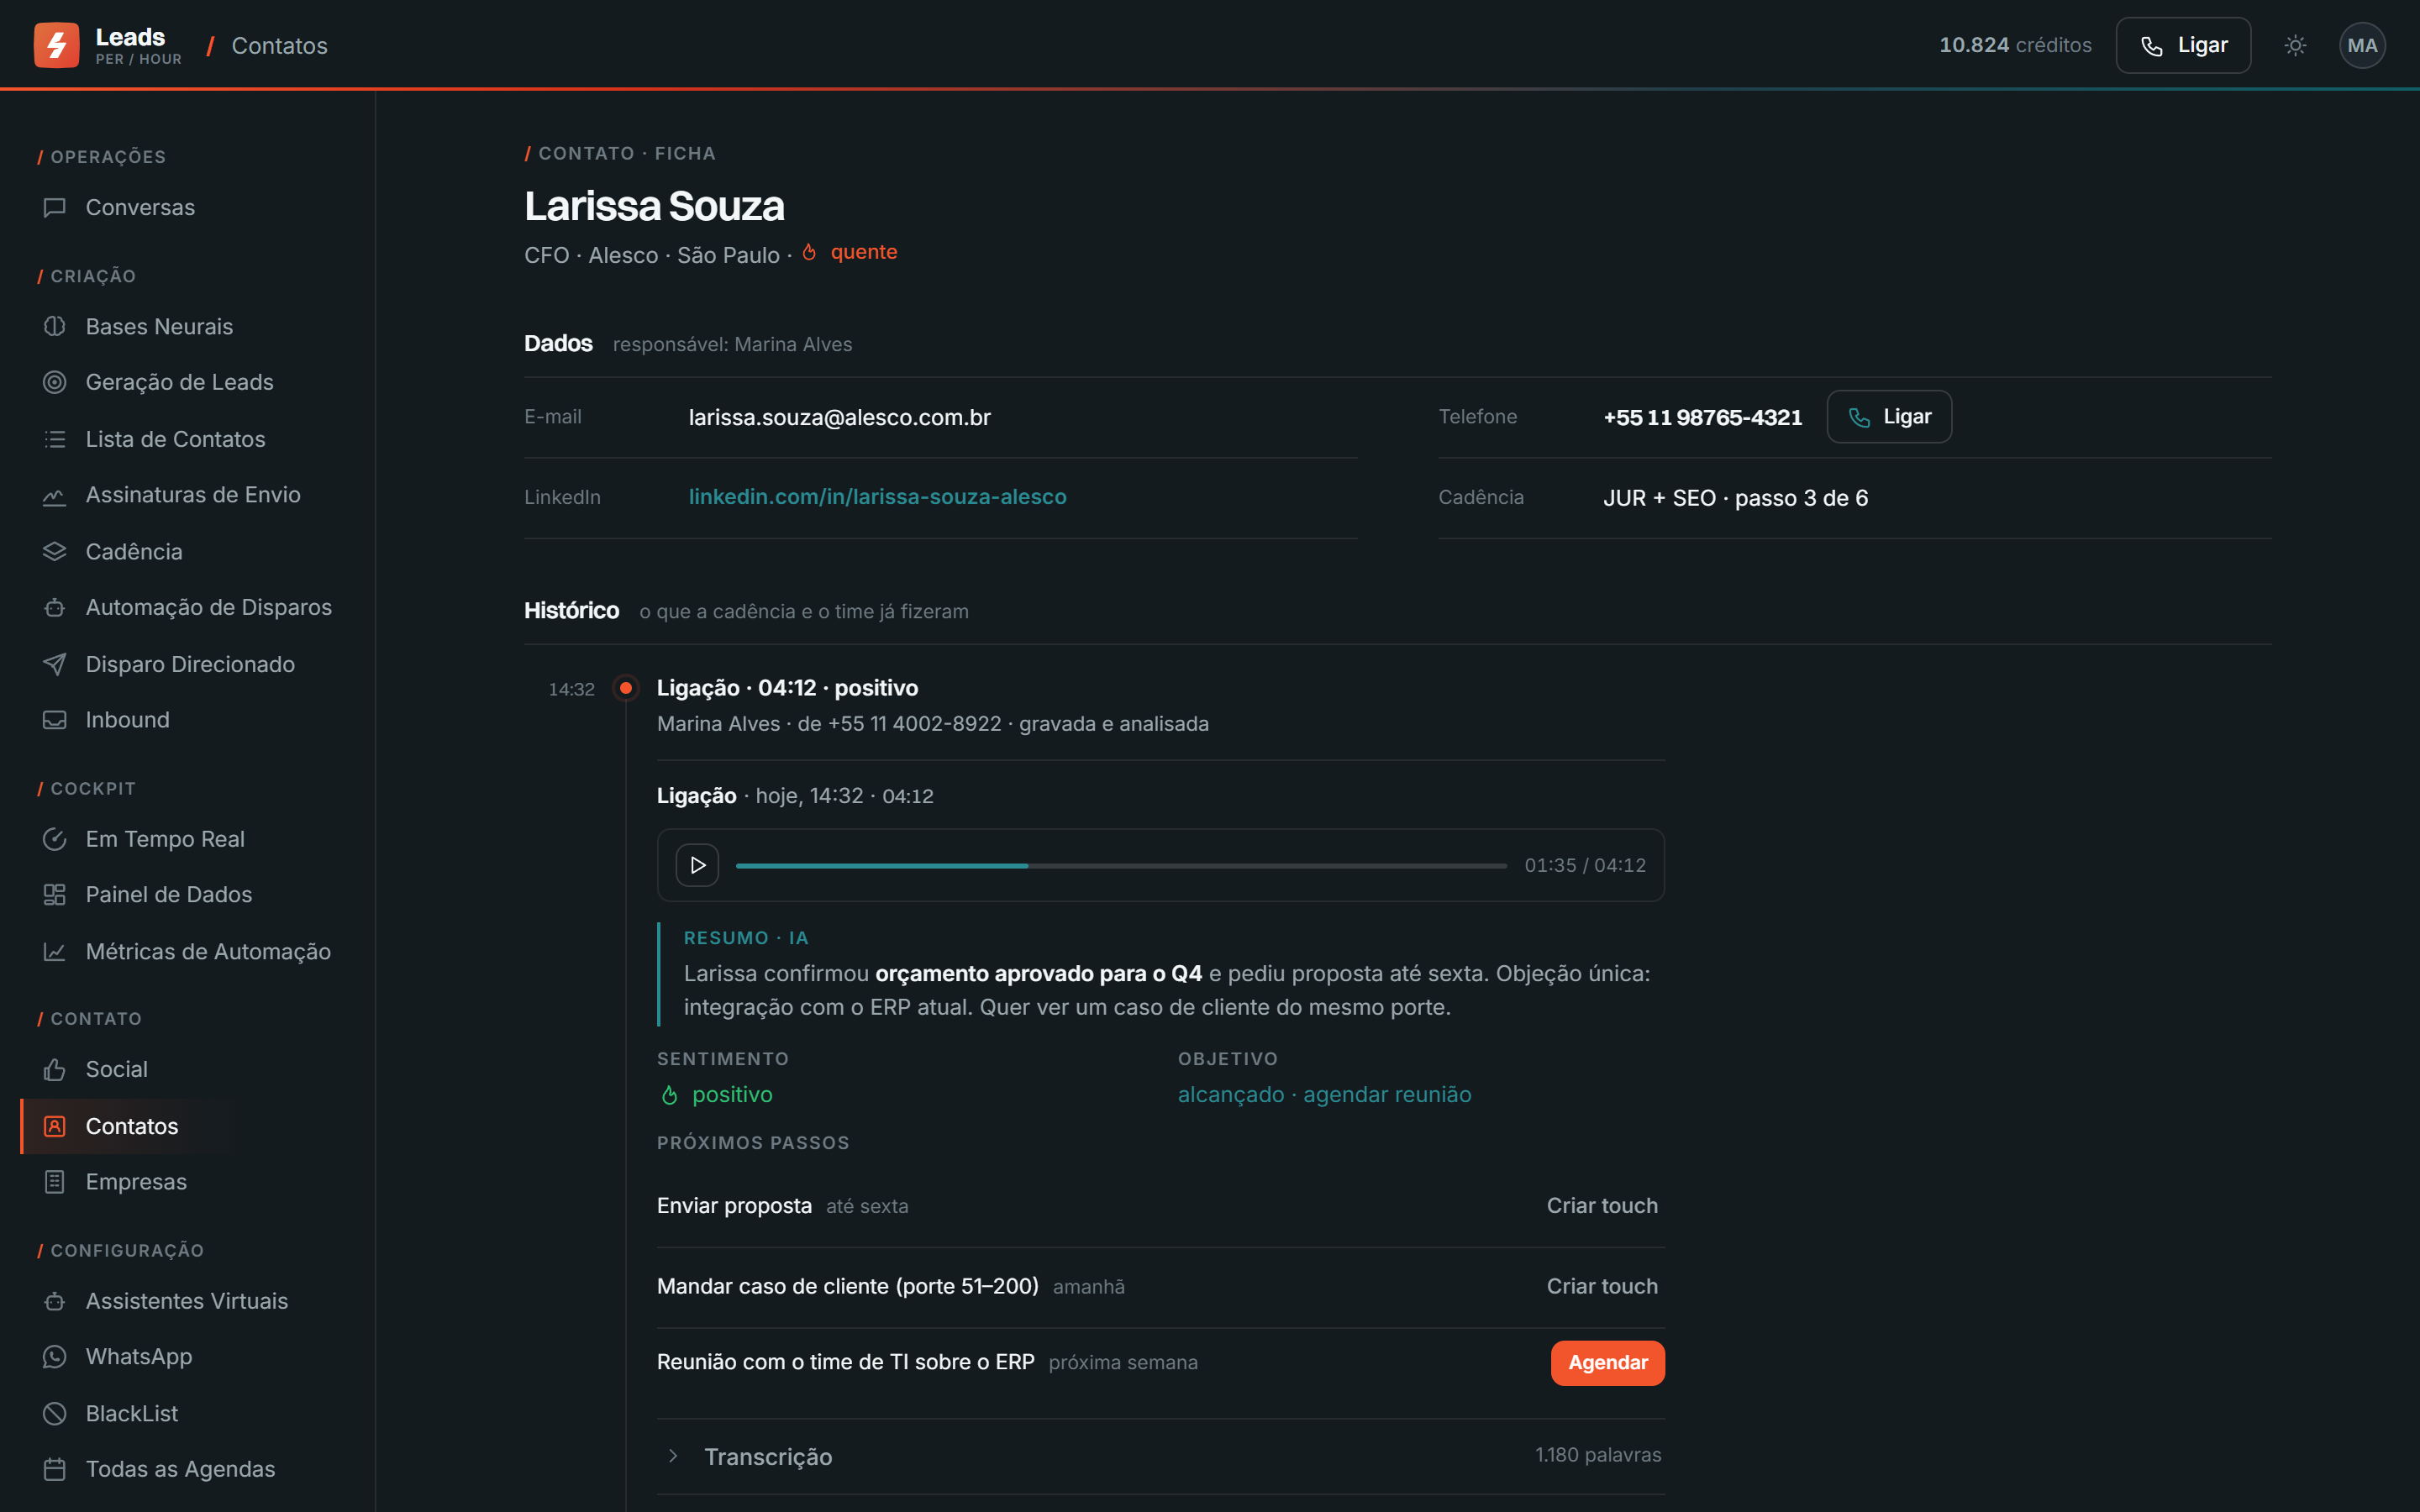The width and height of the screenshot is (2420, 1512).
Task: Play the call recording
Action: tap(697, 865)
